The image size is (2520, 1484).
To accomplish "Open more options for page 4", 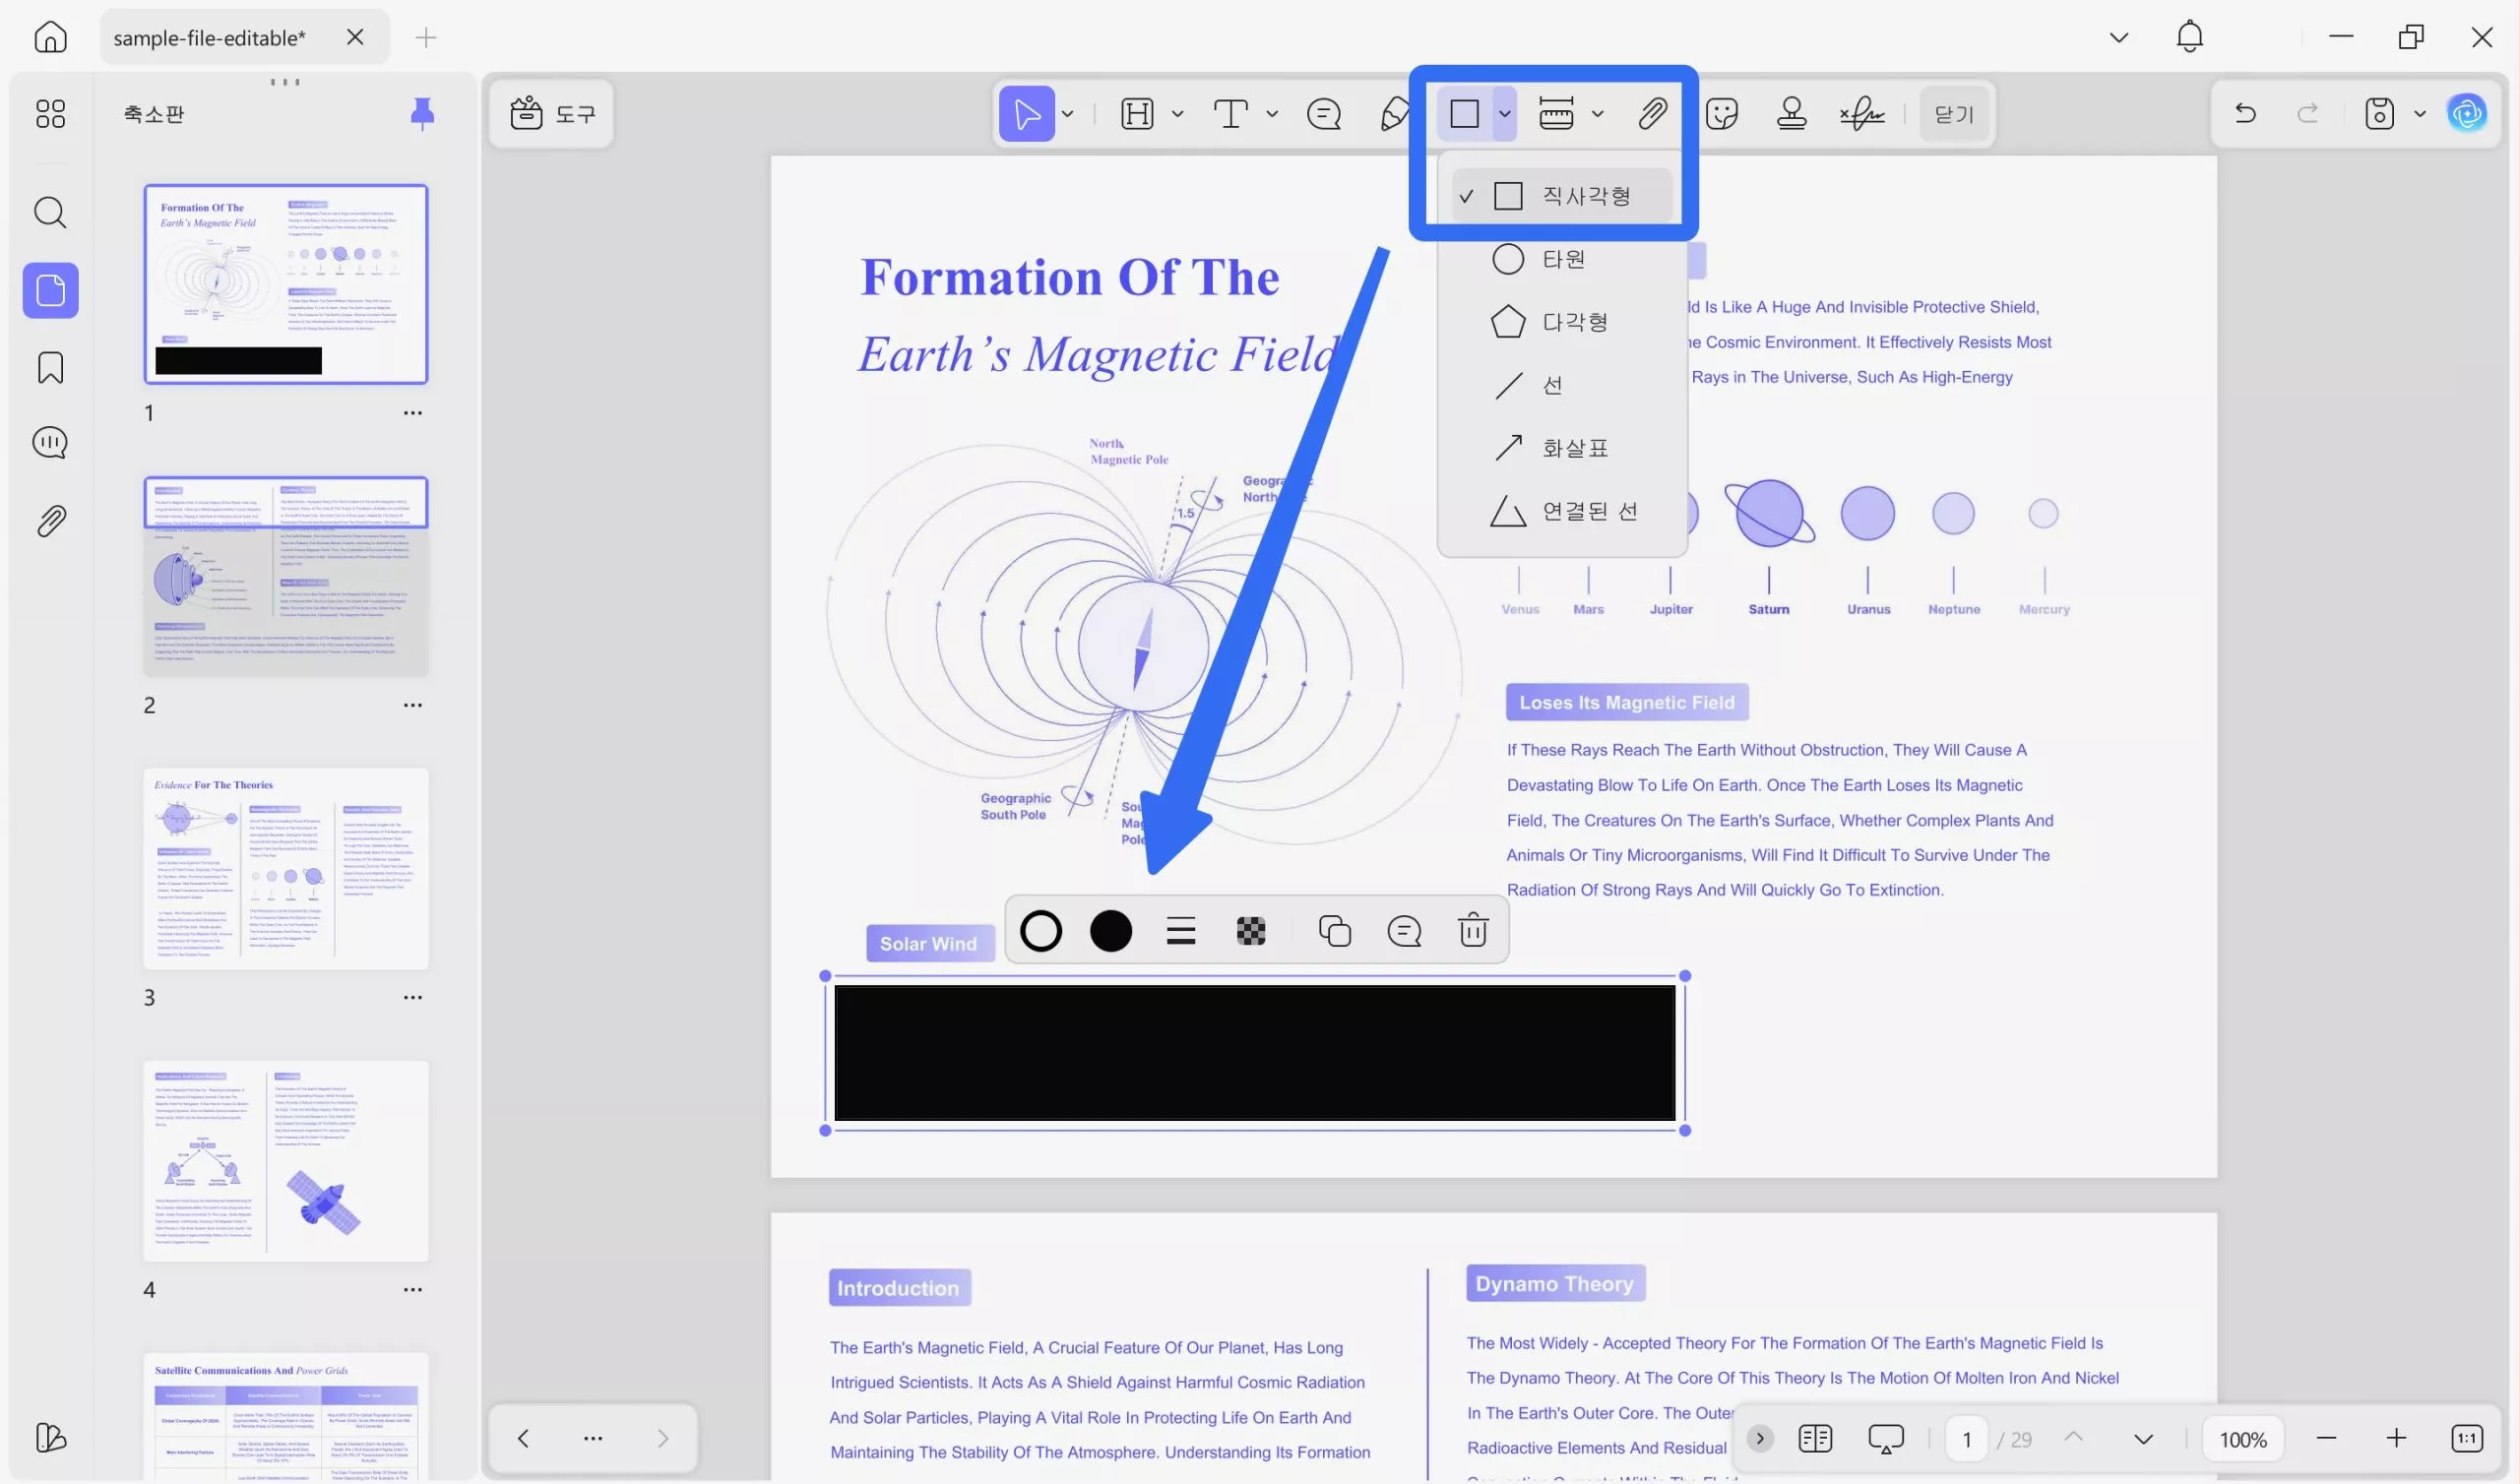I will point(413,1290).
